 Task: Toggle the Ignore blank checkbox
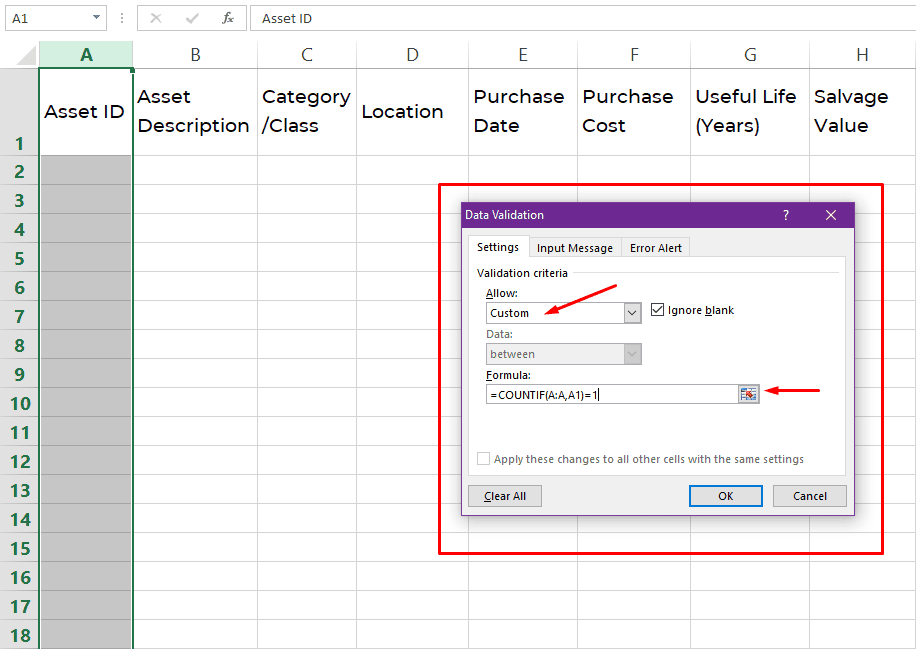pyautogui.click(x=658, y=310)
